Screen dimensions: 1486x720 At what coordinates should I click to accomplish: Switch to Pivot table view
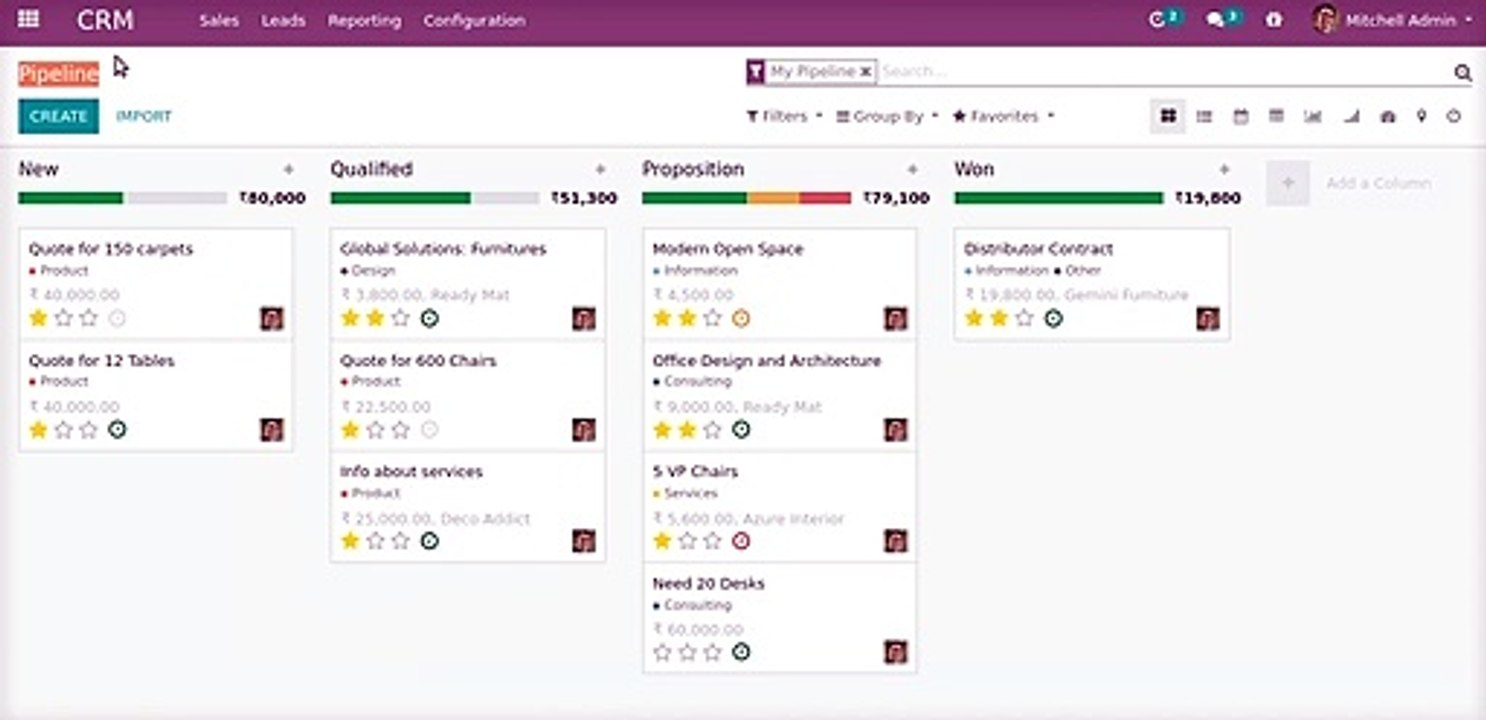click(1276, 116)
